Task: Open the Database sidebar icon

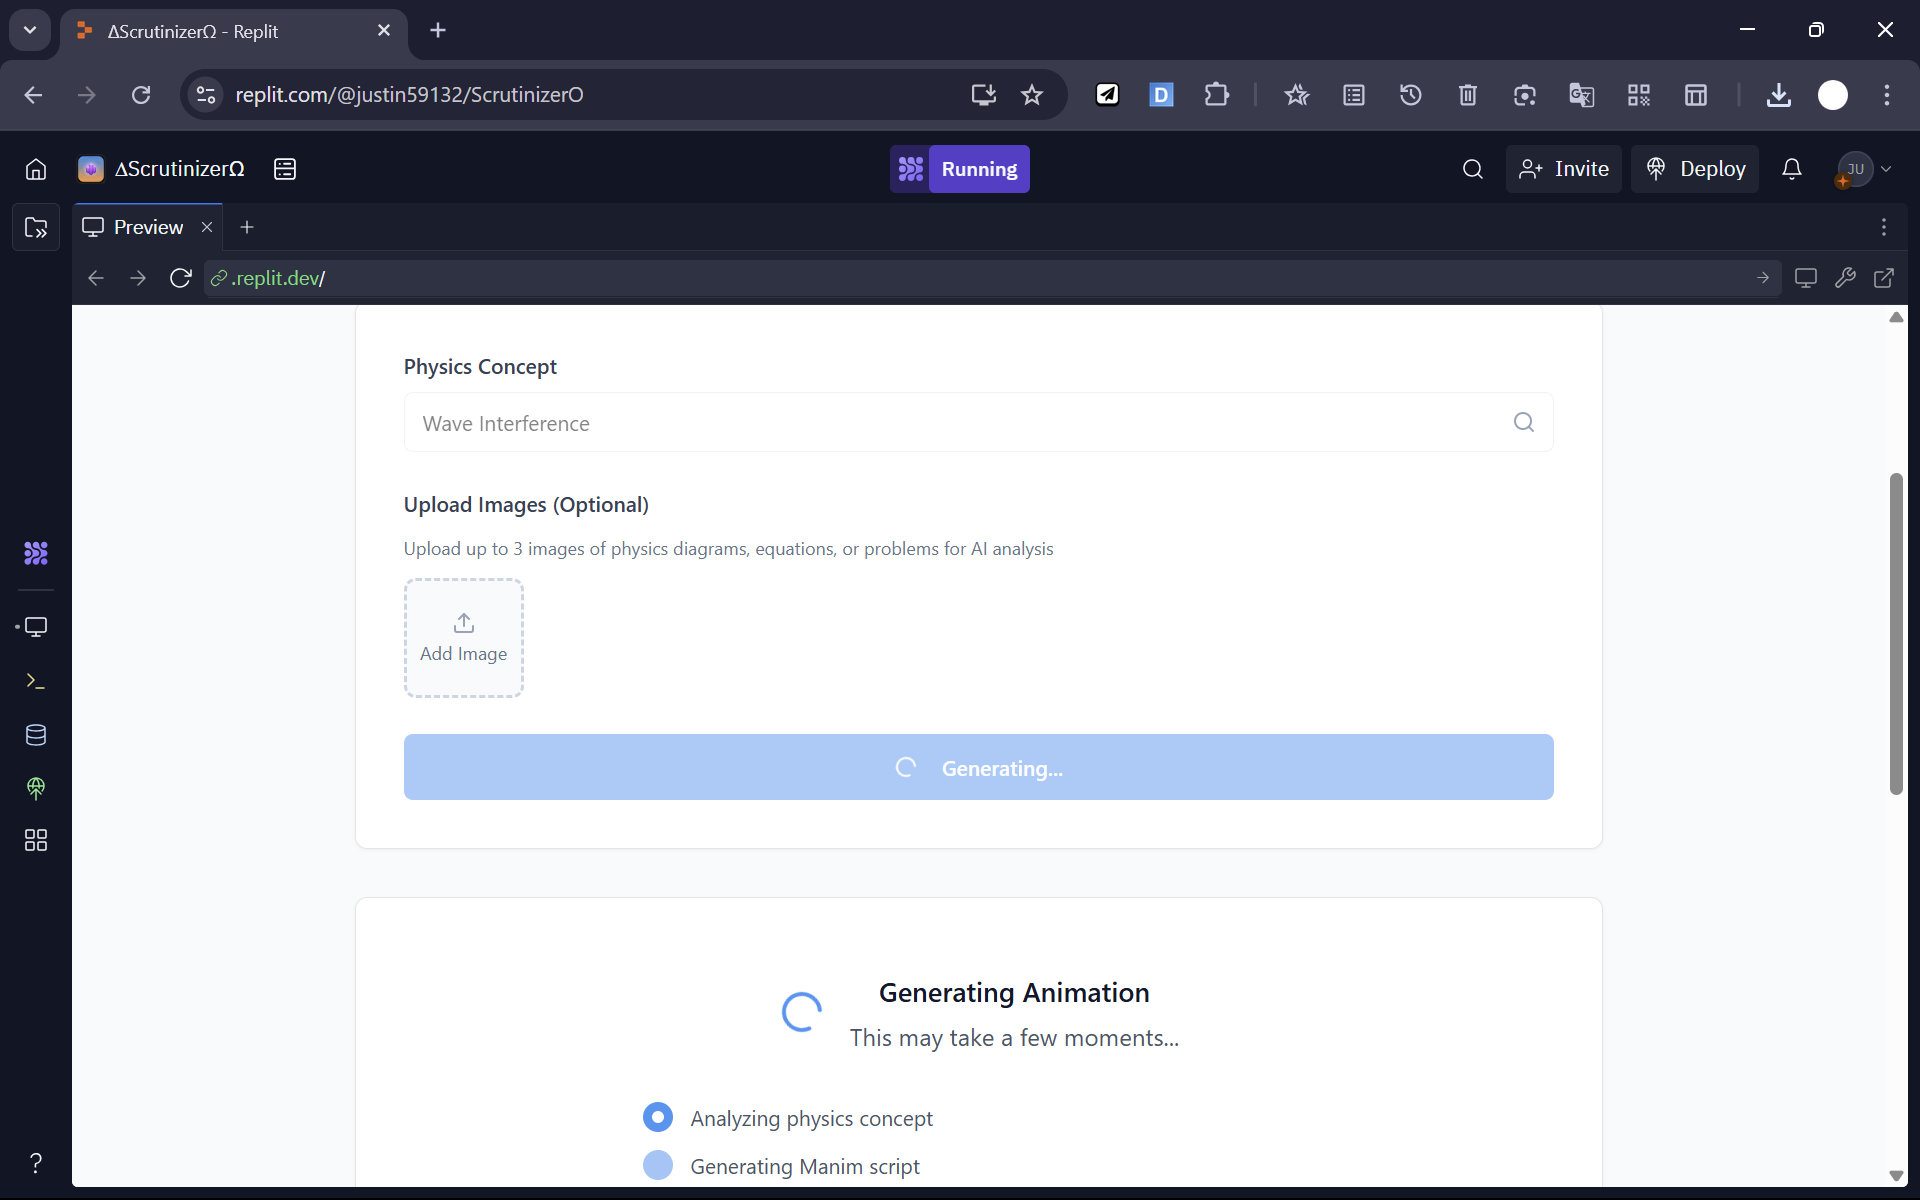Action: [x=36, y=735]
